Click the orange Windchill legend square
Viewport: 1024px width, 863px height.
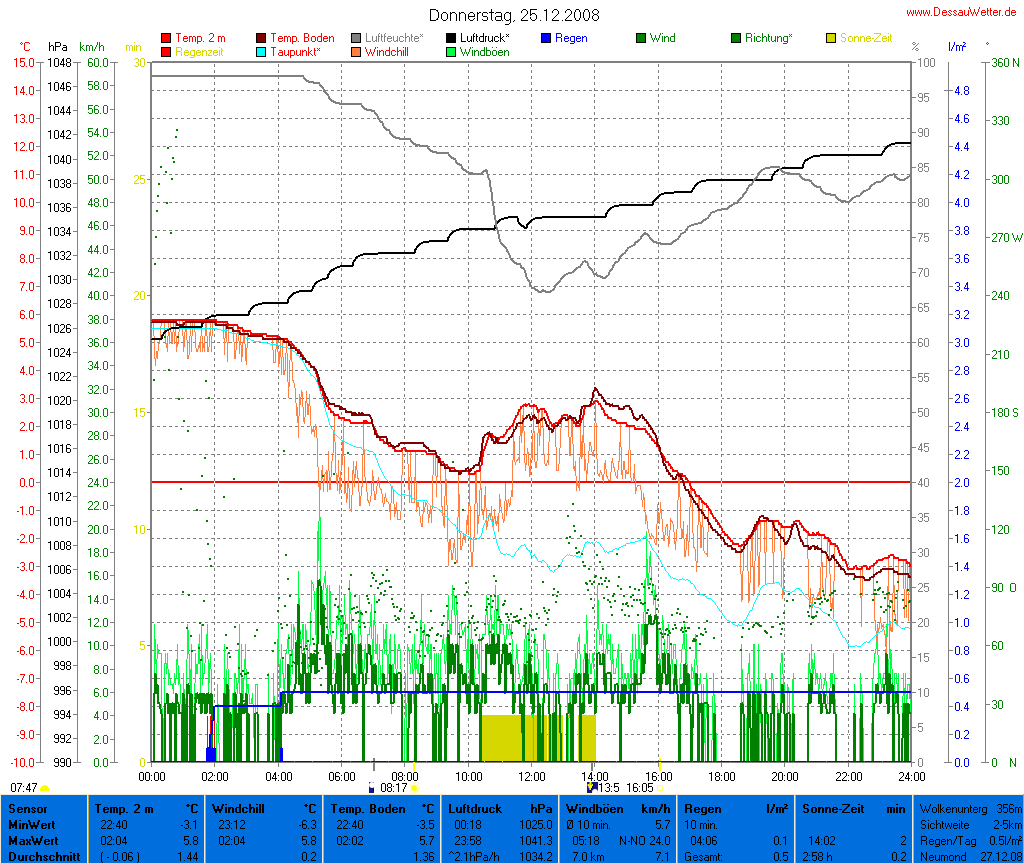pyautogui.click(x=357, y=52)
